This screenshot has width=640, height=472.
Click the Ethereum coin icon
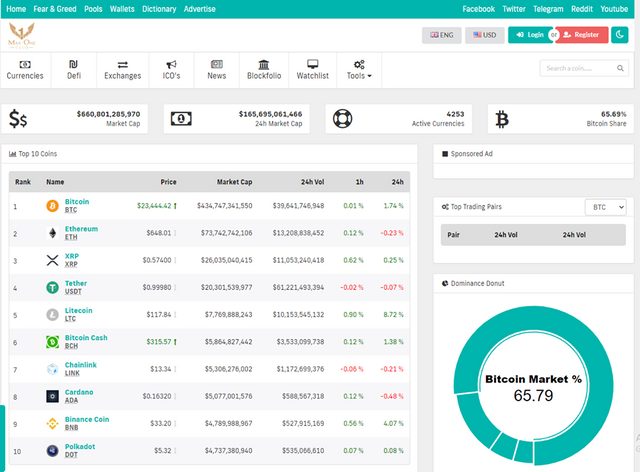point(52,233)
